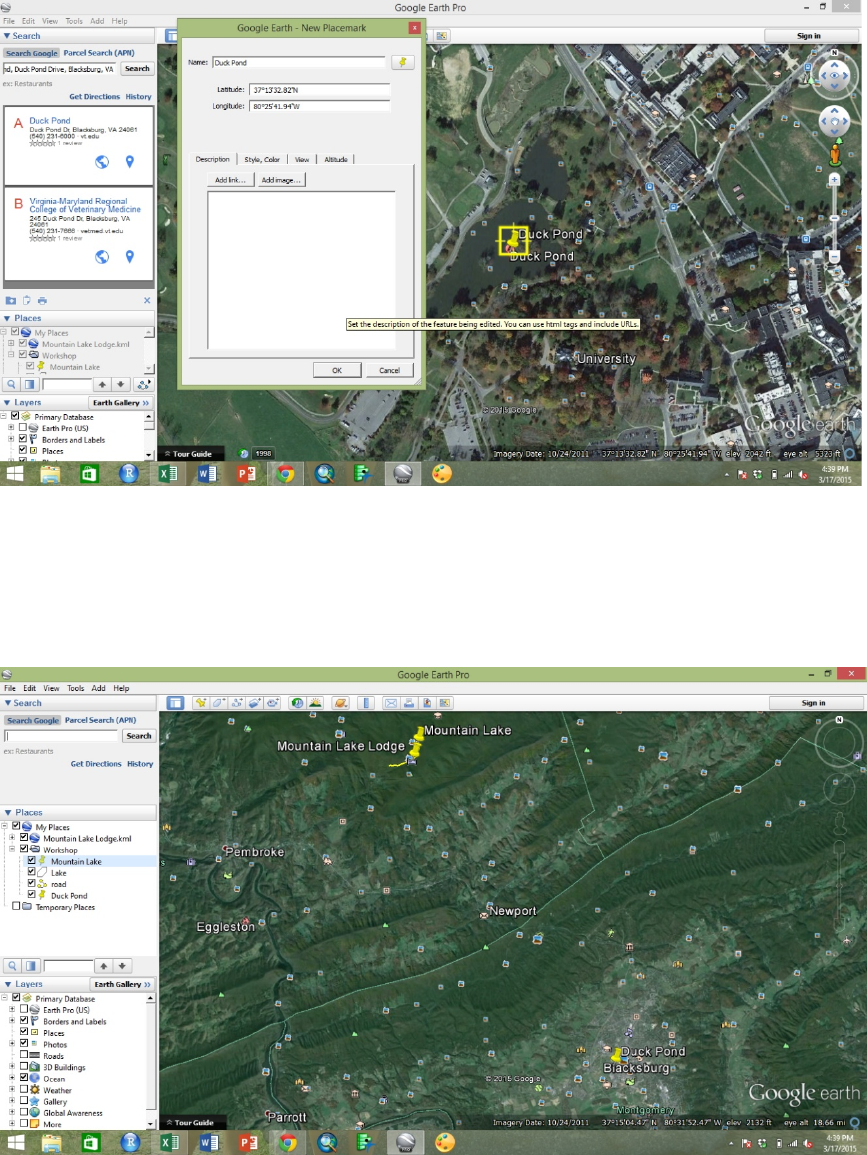Check the Temporary Places checkbox
The height and width of the screenshot is (1155, 867).
tap(16, 906)
